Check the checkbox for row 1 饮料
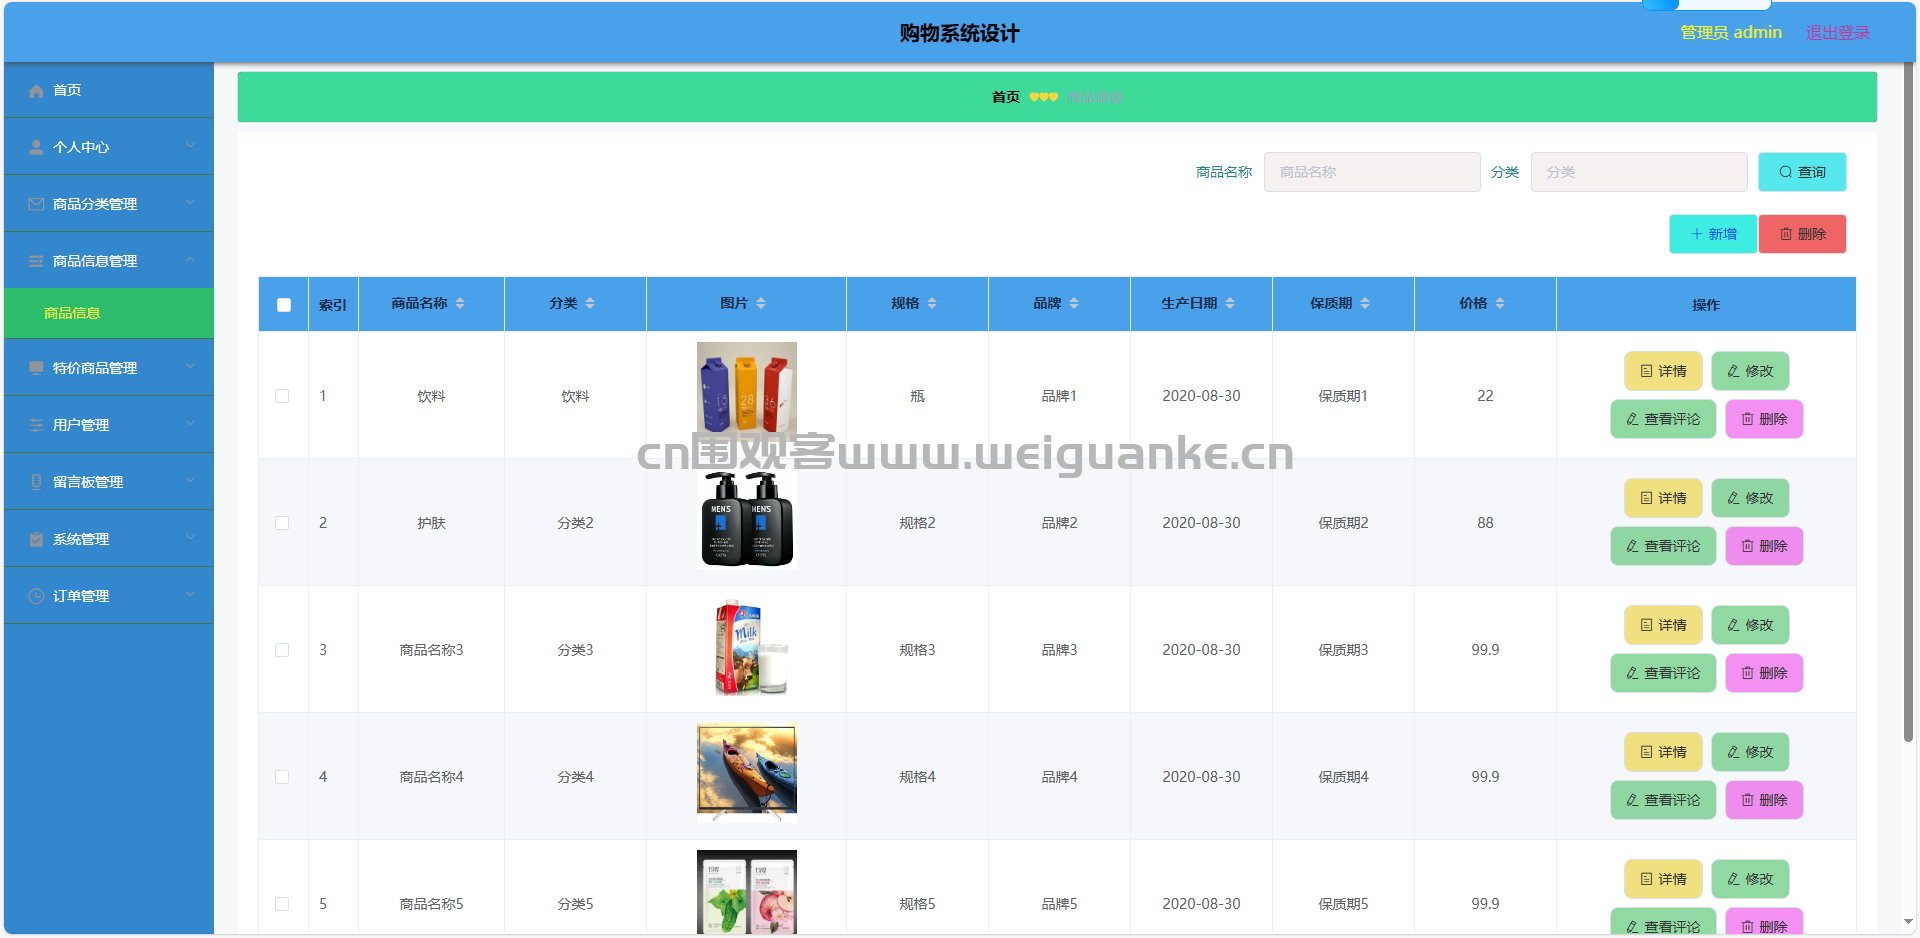Viewport: 1920px width, 938px height. (x=282, y=397)
